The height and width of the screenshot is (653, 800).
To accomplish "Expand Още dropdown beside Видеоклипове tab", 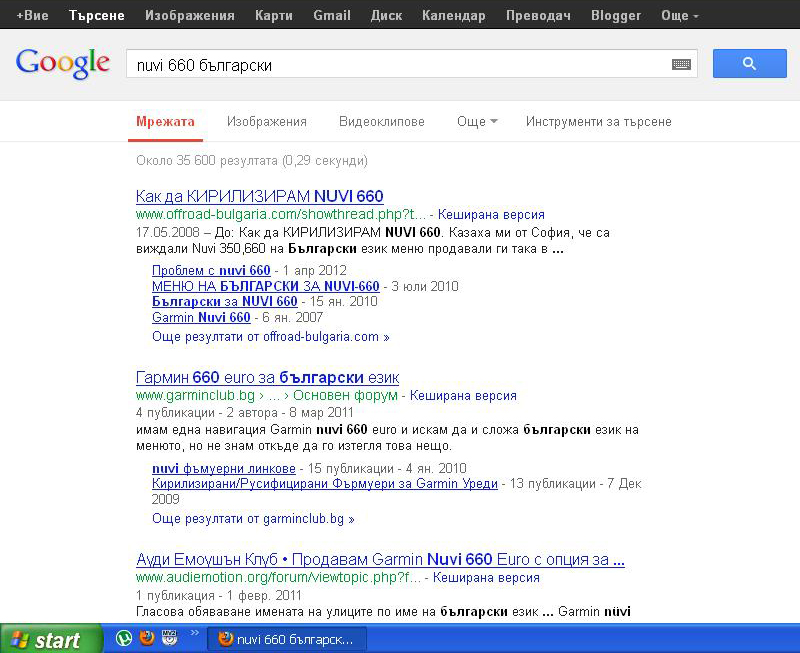I will pyautogui.click(x=477, y=121).
